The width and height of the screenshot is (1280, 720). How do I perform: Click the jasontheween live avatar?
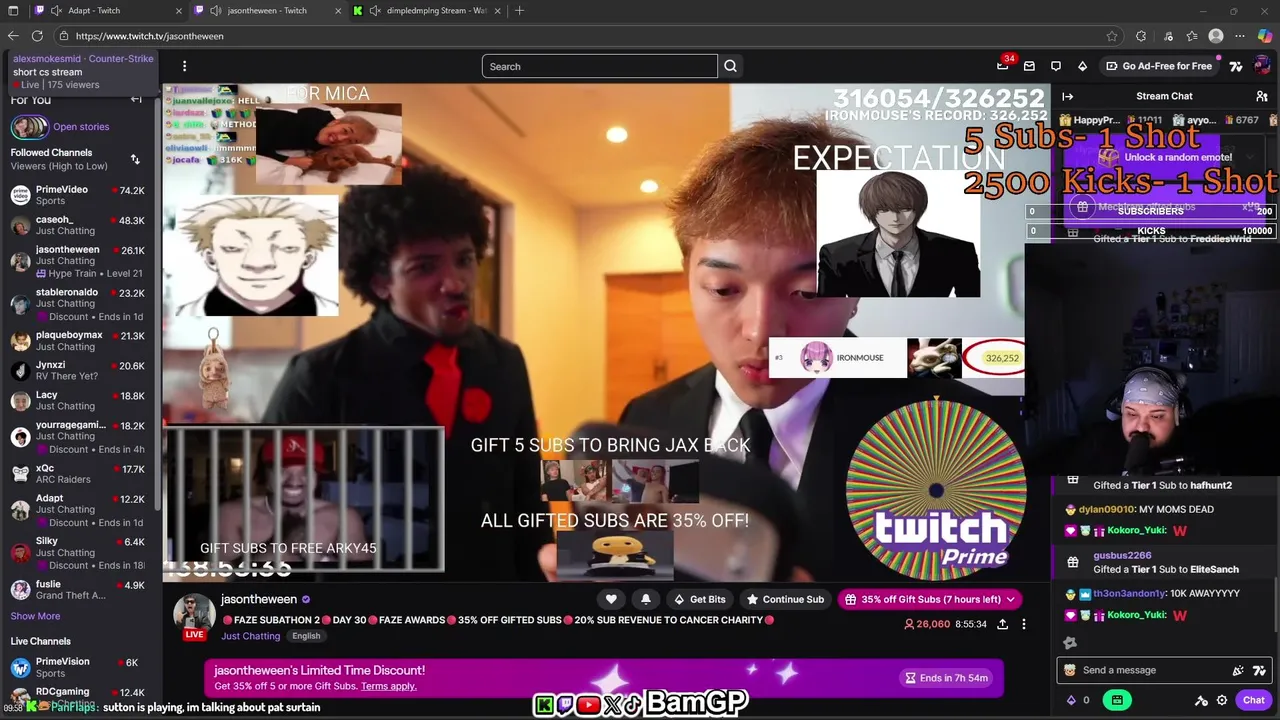[x=195, y=616]
